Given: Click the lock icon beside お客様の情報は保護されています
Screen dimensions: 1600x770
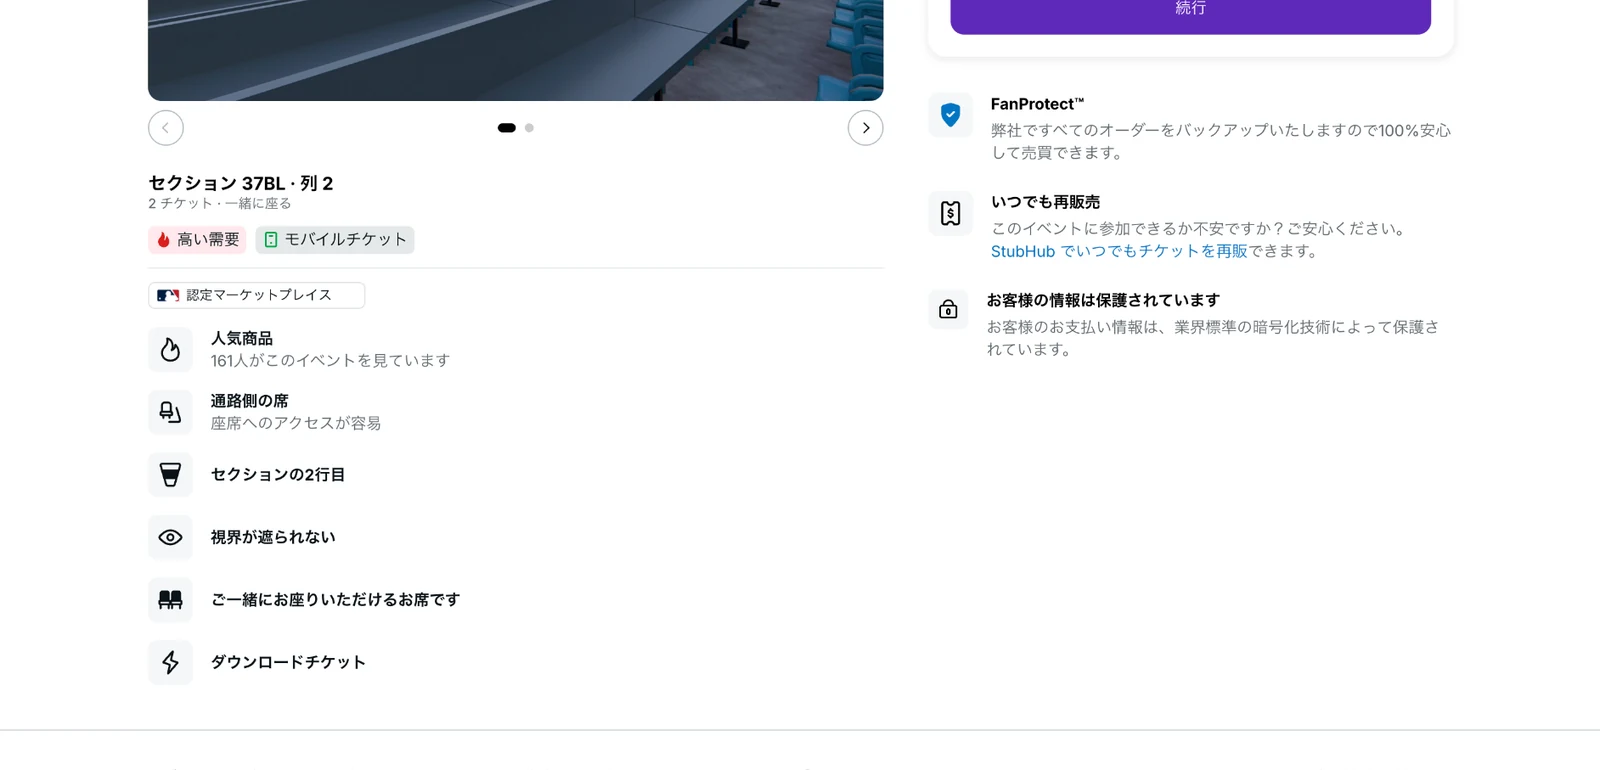Looking at the screenshot, I should pos(948,310).
